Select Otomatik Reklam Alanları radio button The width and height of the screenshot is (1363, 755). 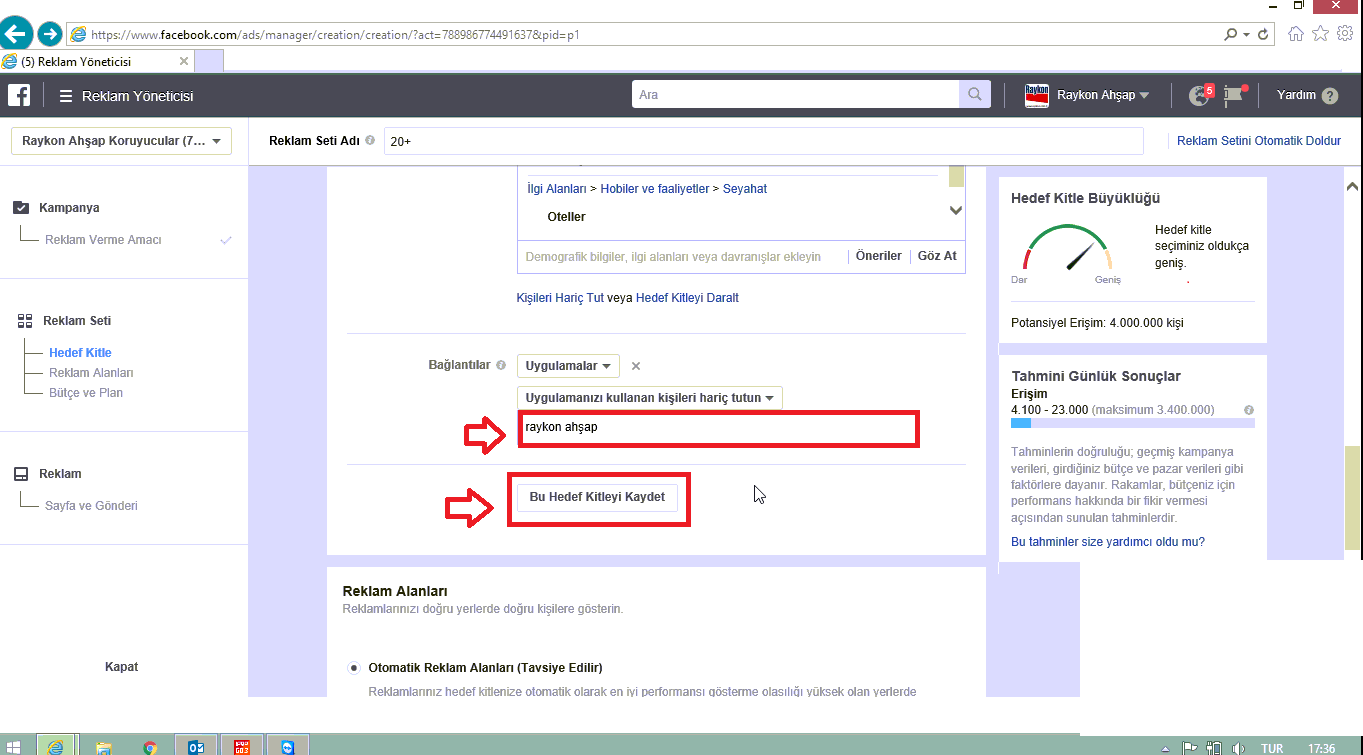click(354, 667)
